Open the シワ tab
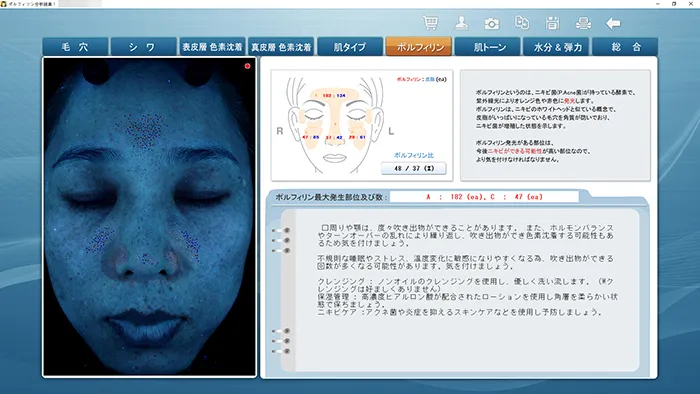Viewport: 700px width, 394px height. click(x=143, y=47)
